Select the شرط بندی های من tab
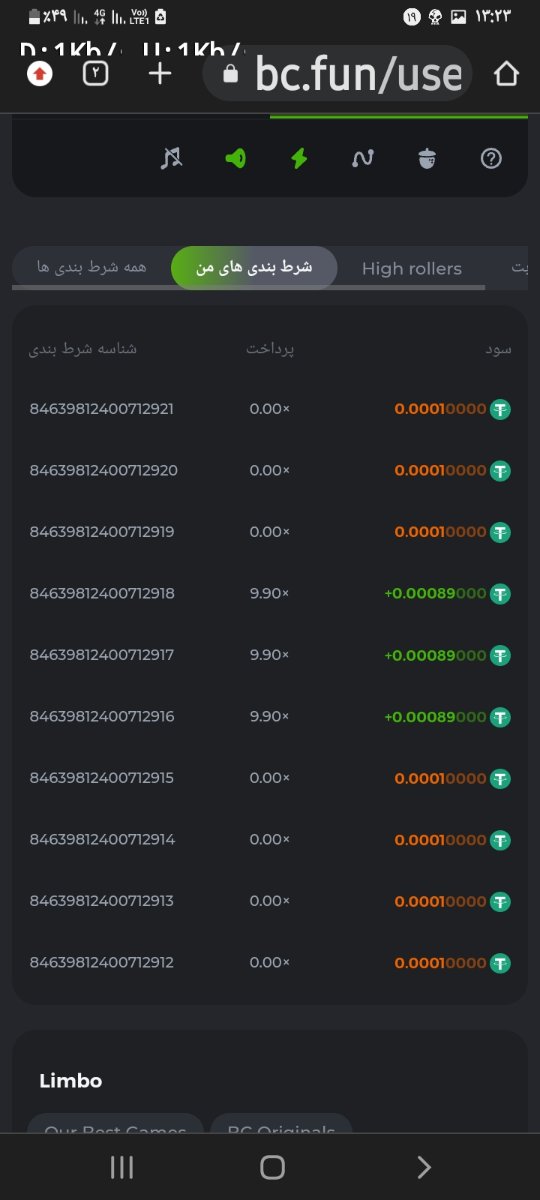540x1200 pixels. click(254, 268)
